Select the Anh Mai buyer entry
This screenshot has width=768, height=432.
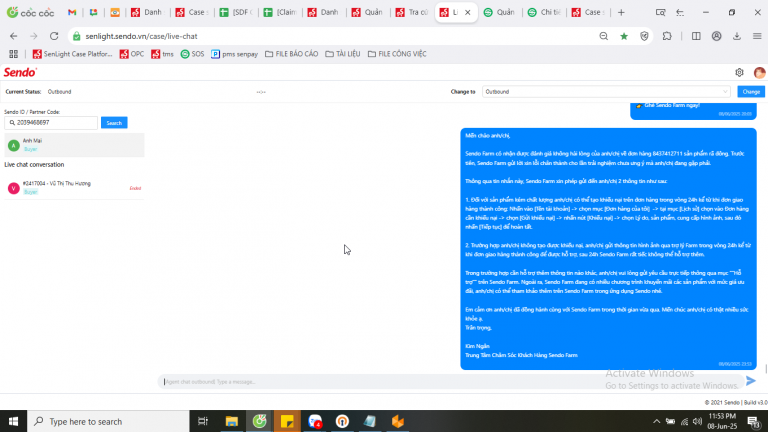click(74, 145)
